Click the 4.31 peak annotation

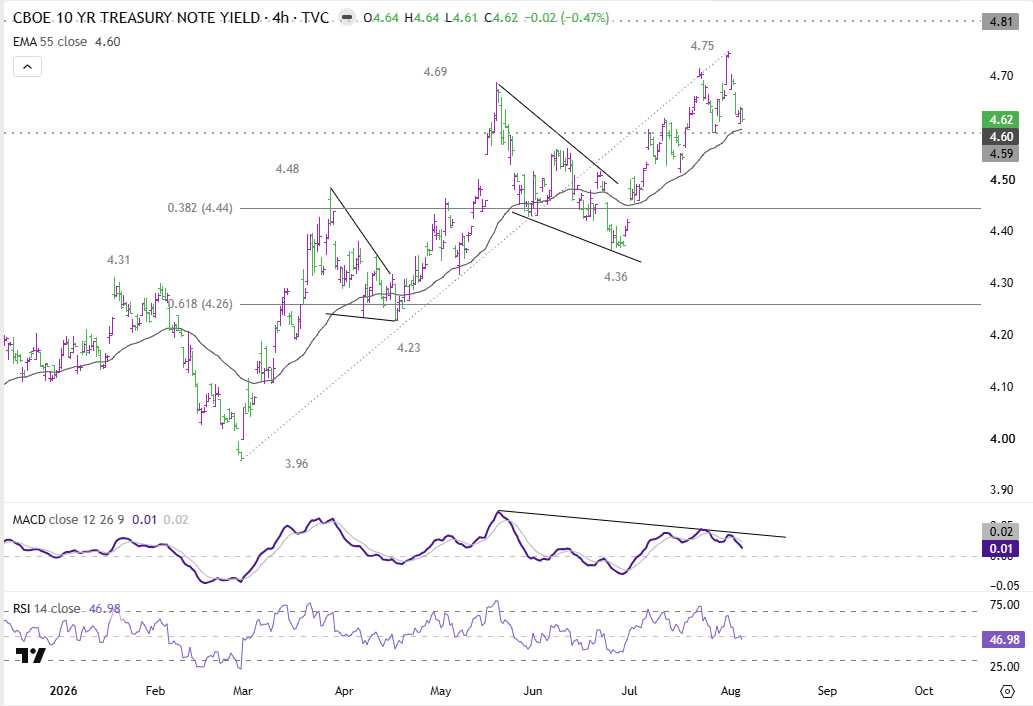point(119,260)
